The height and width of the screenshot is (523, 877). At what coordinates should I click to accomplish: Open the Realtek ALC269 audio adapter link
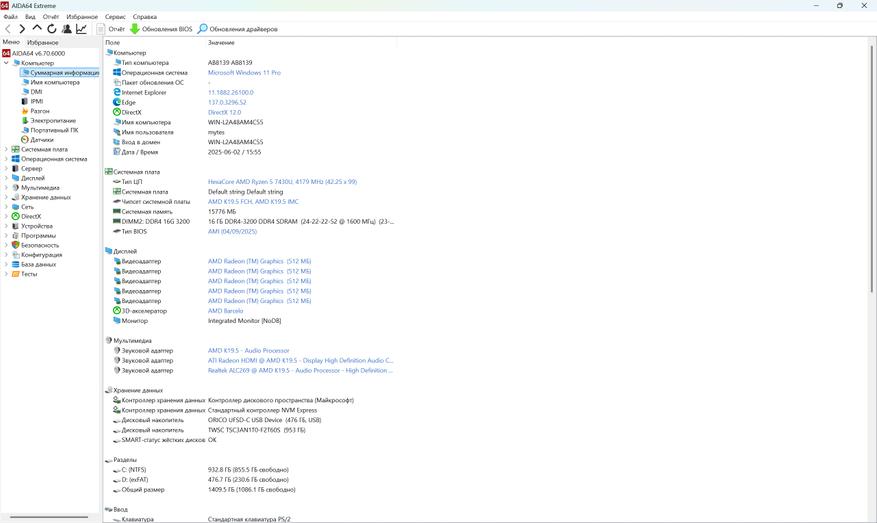pyautogui.click(x=300, y=370)
